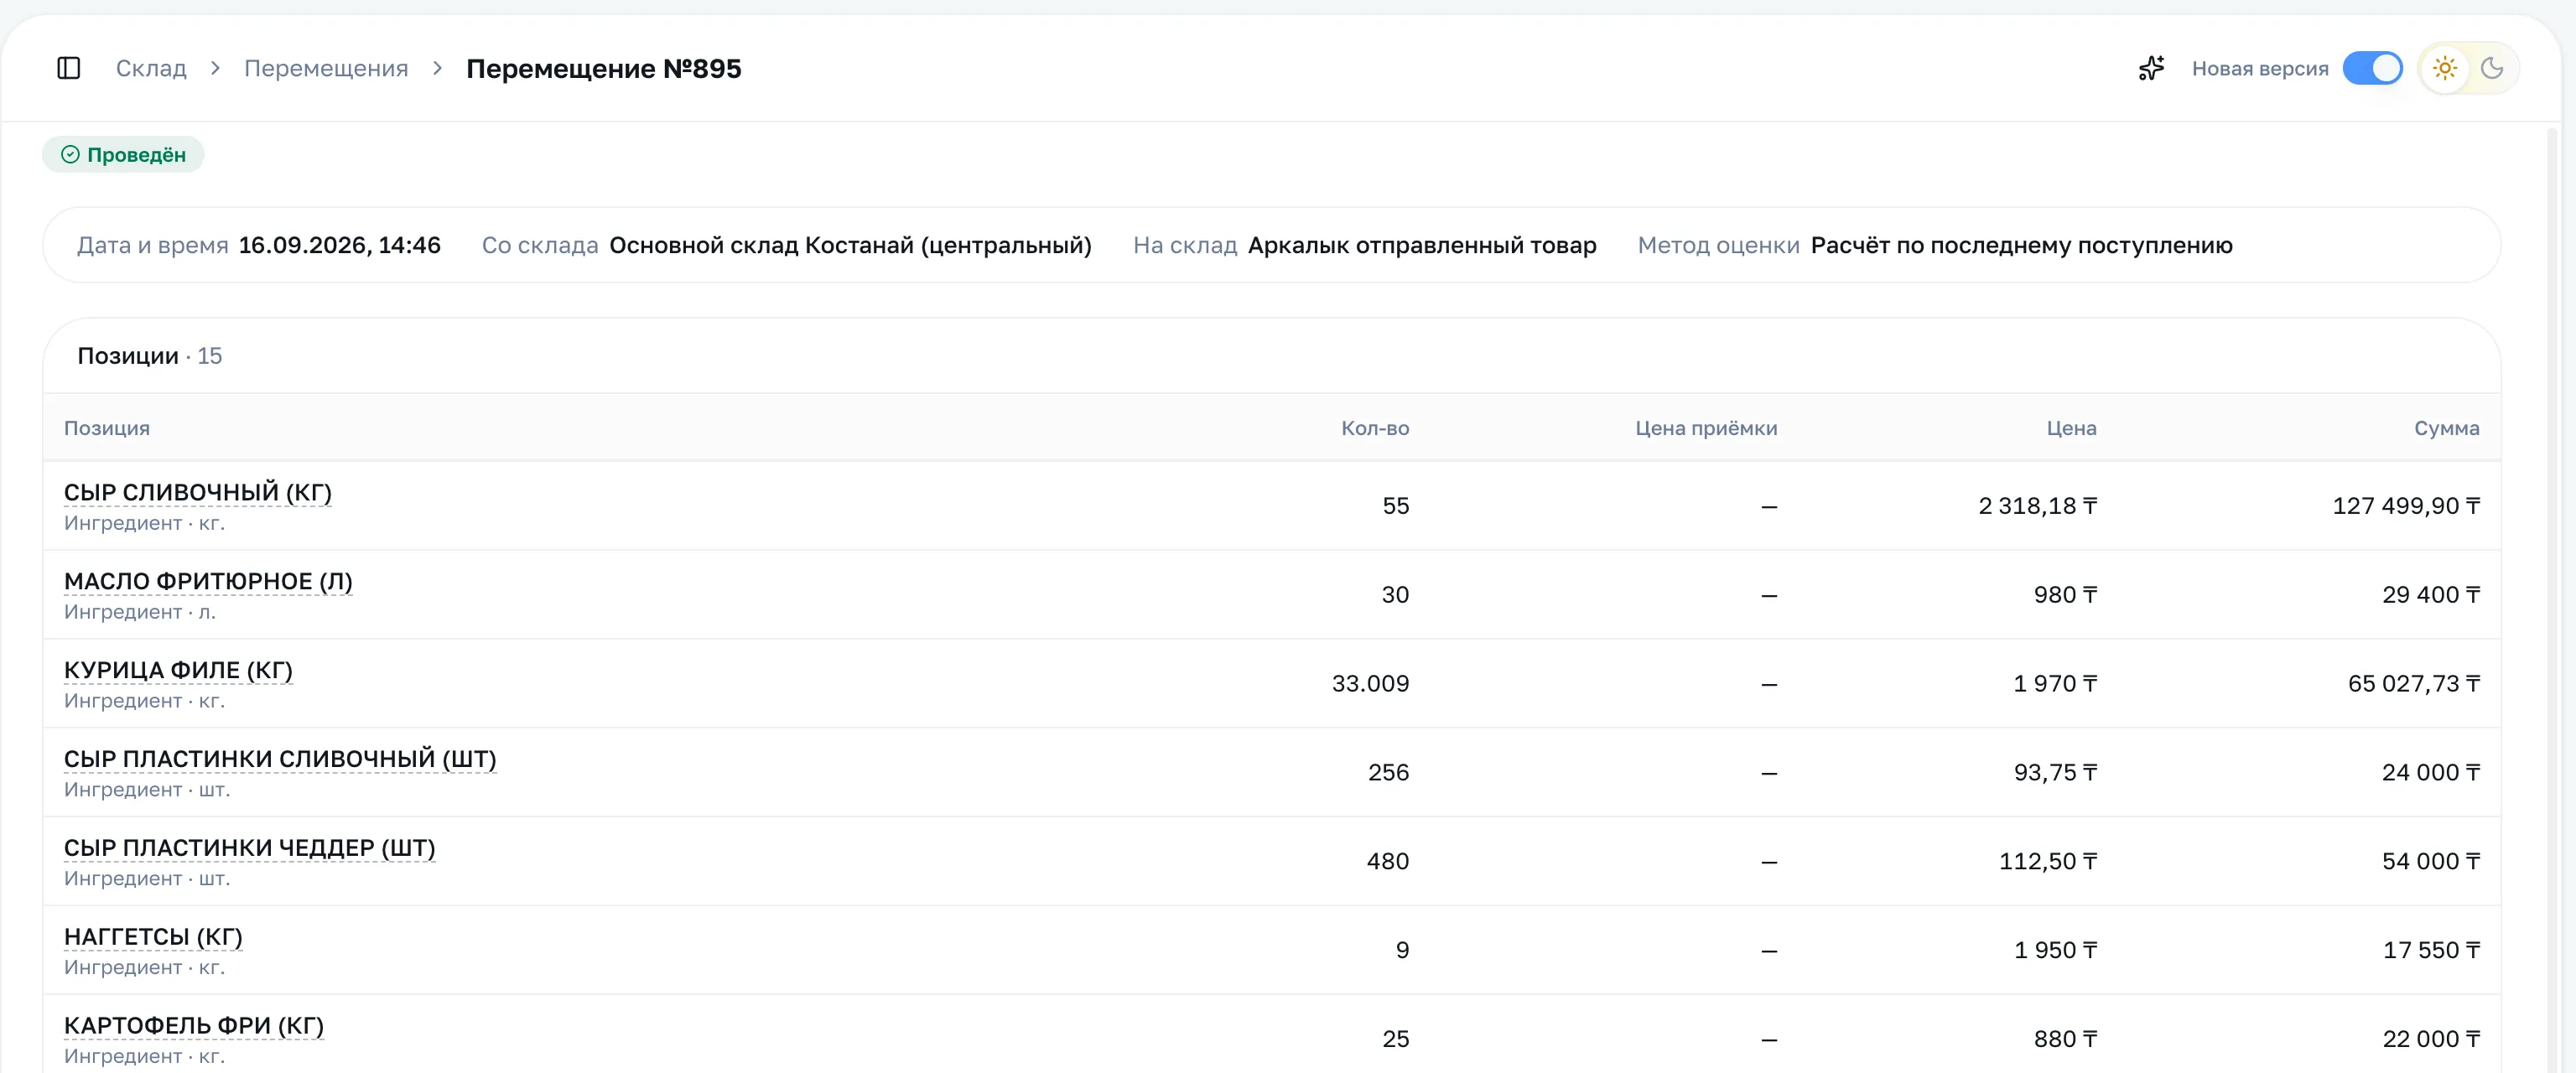
Task: Click the price 880 ₸
Action: tap(2065, 1040)
